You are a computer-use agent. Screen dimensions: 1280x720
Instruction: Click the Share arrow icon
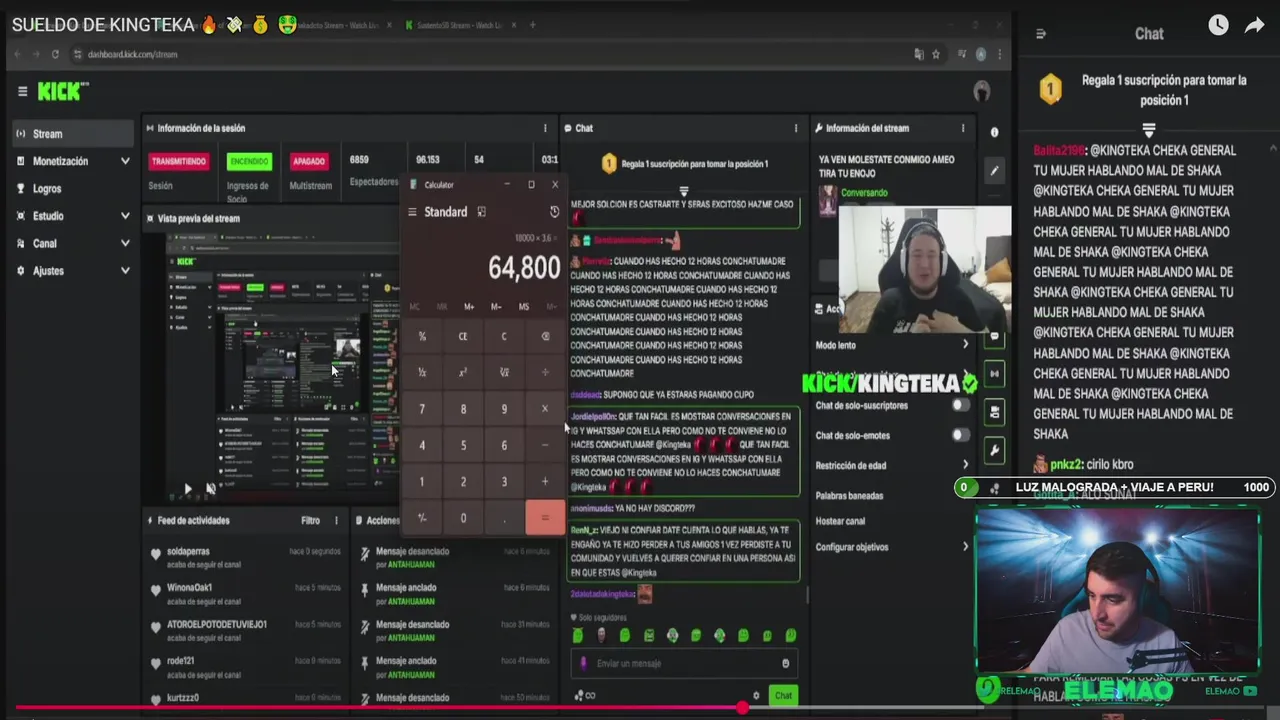[1255, 26]
